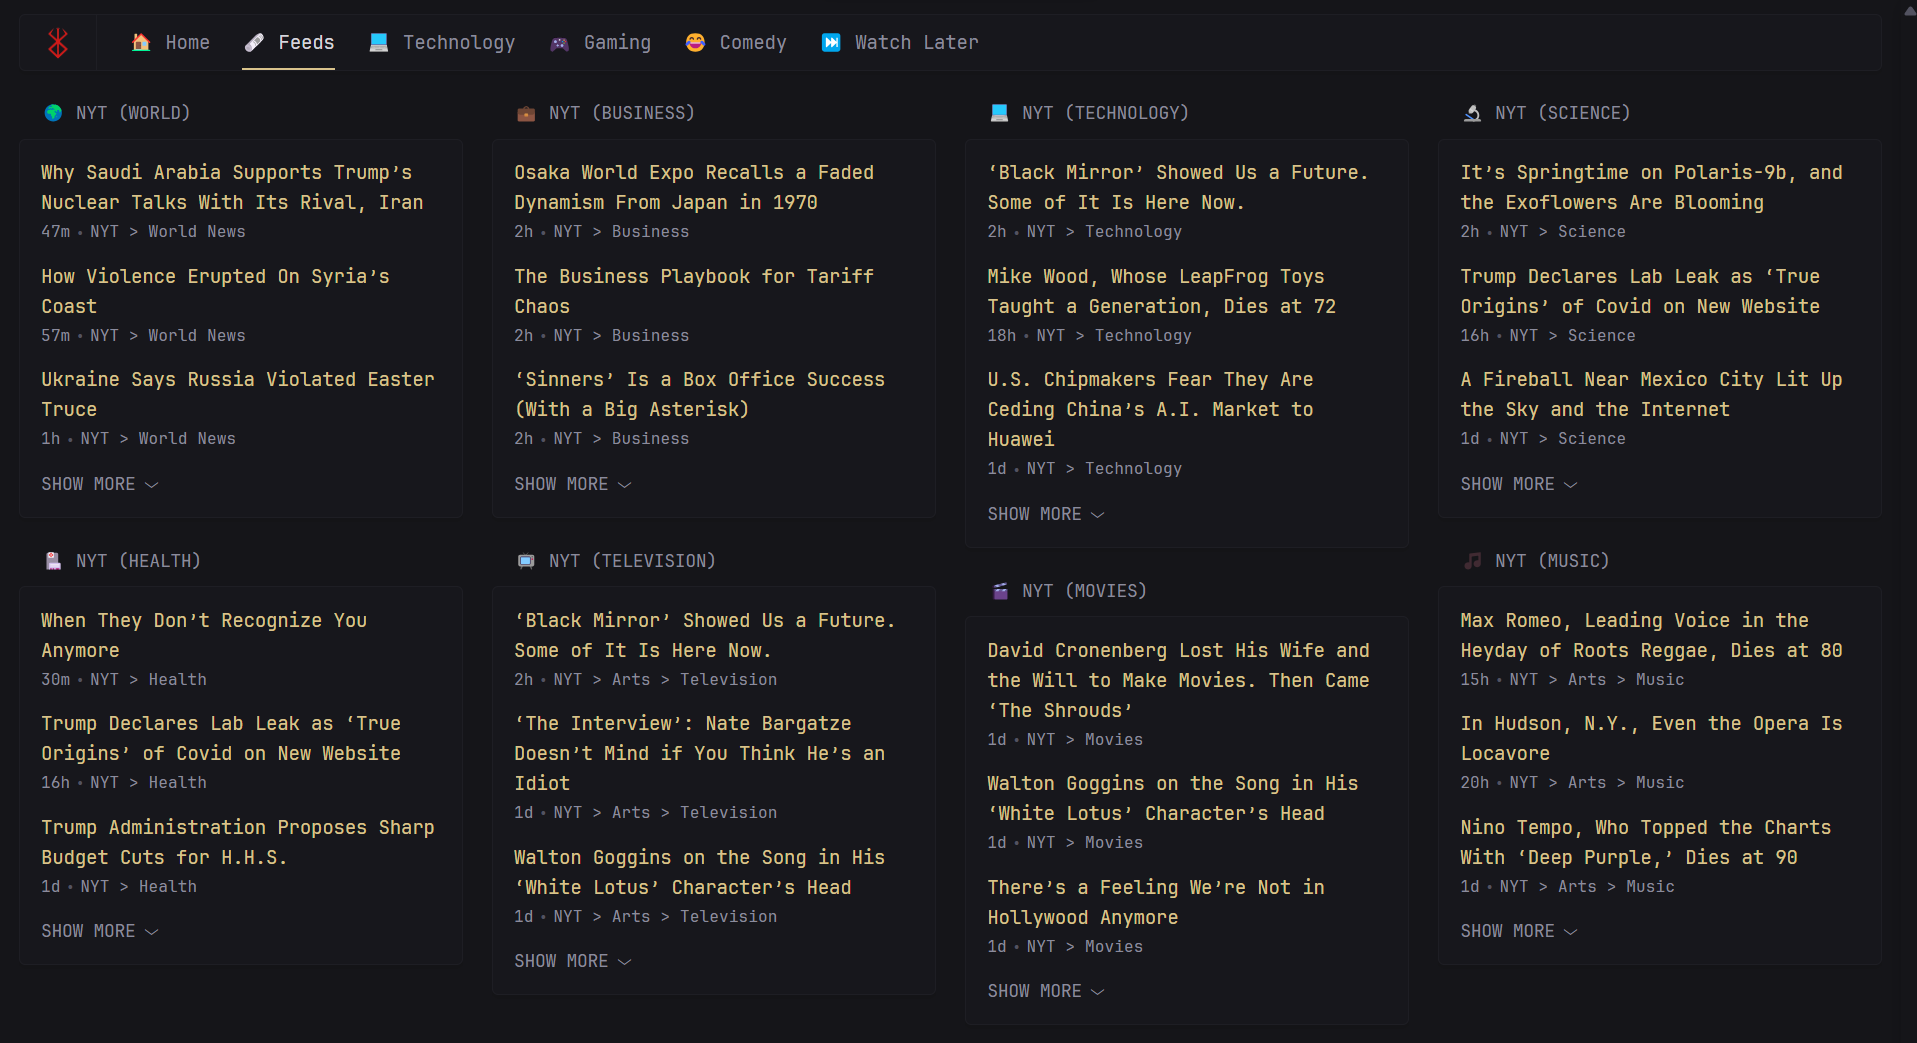Expand SHOW MORE in NYT (SCIENCE)

coord(1519,484)
